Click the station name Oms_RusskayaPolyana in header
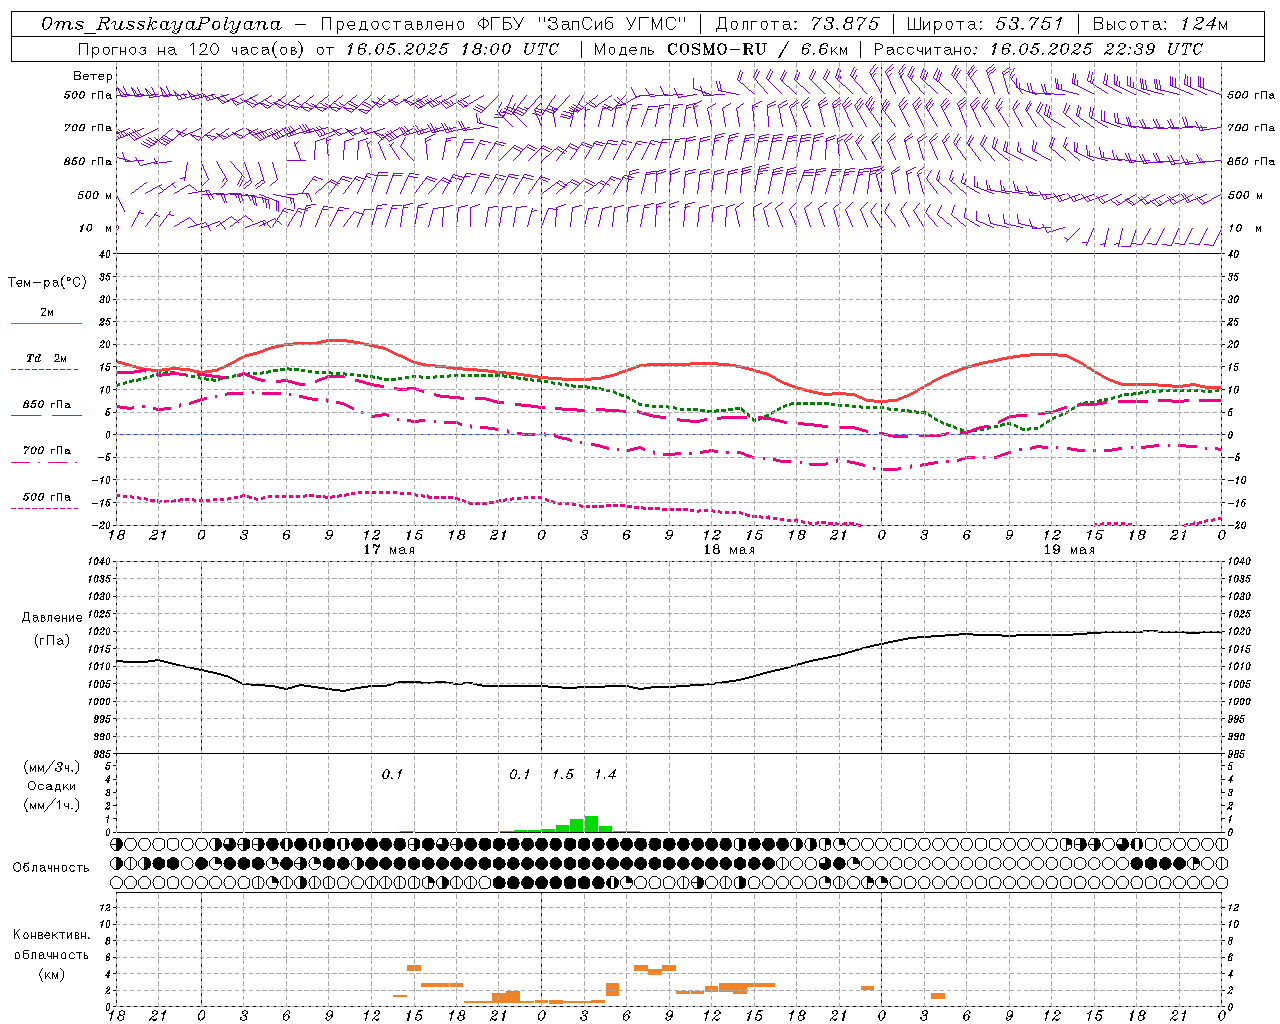 (x=162, y=24)
